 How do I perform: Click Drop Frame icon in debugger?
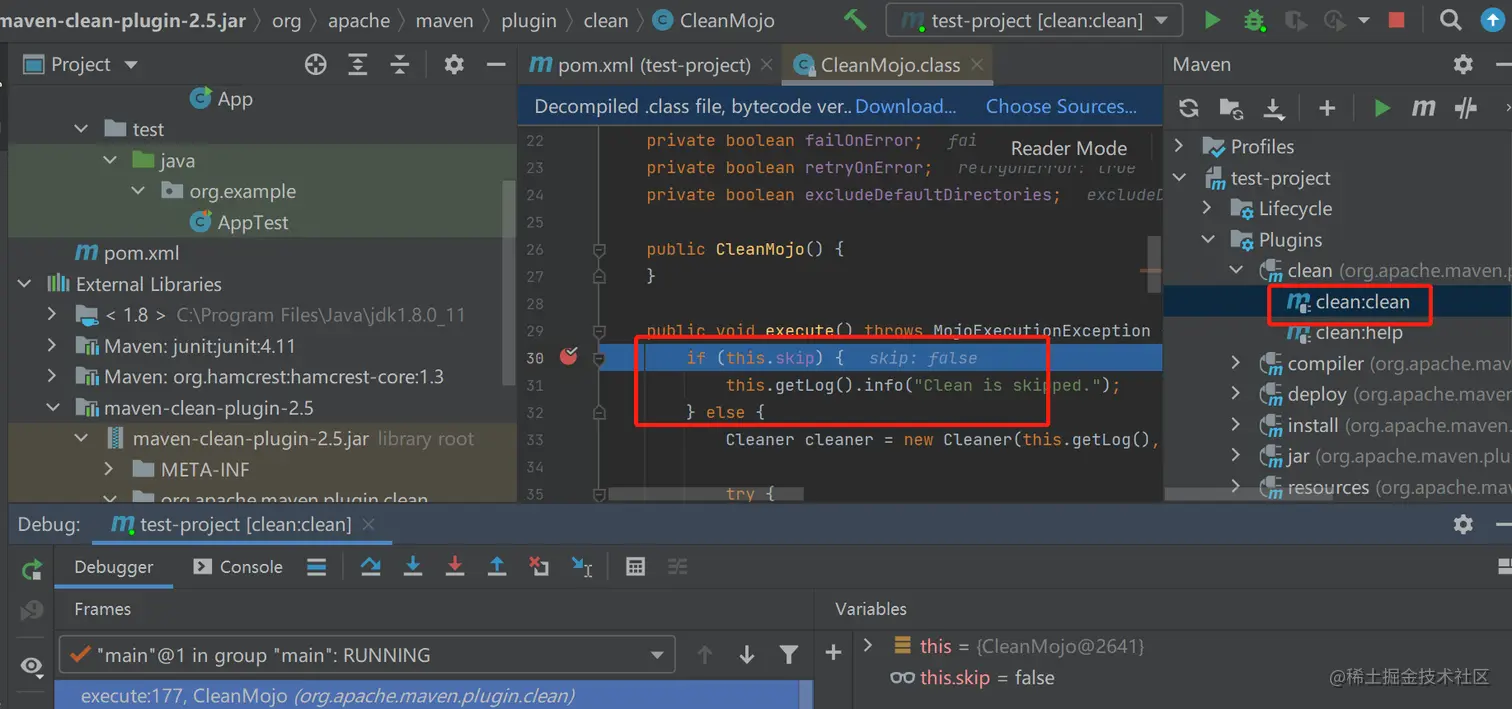pos(539,567)
